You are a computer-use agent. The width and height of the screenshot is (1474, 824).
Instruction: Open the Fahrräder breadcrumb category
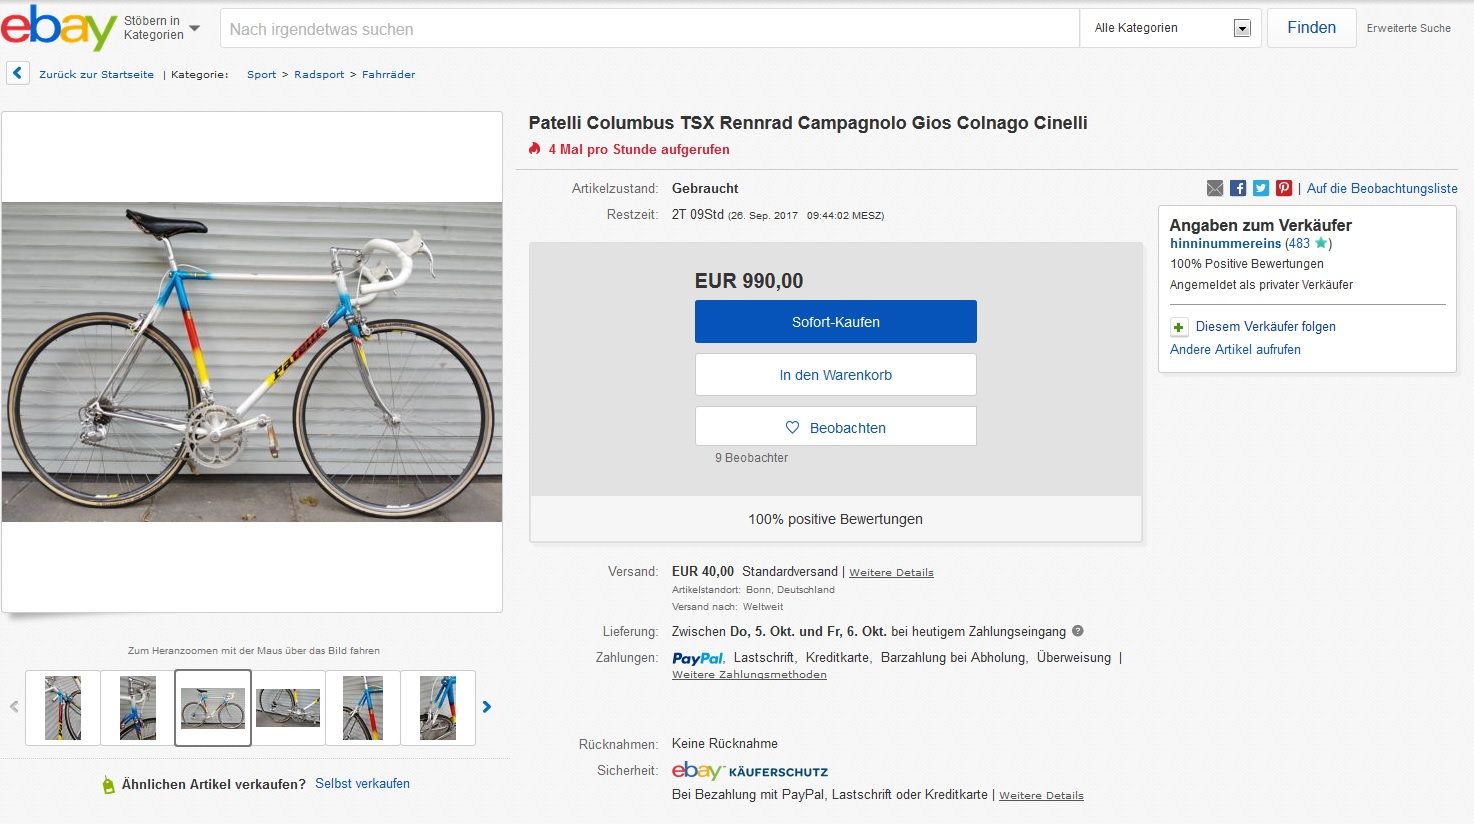coord(388,74)
